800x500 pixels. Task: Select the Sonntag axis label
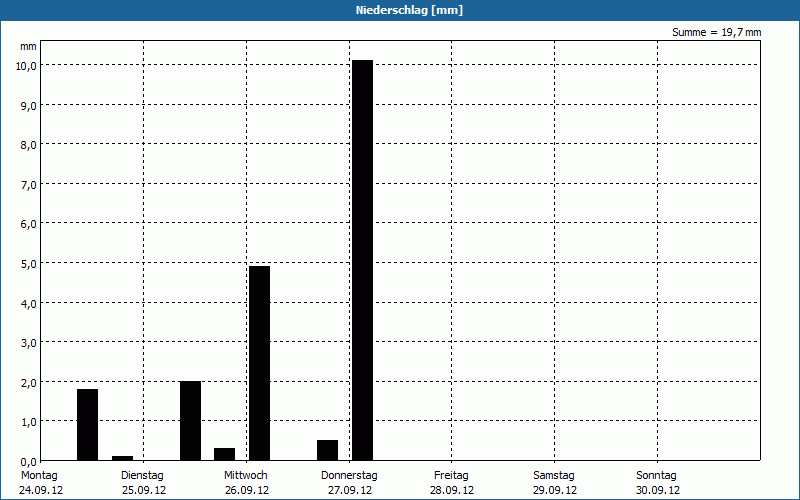[x=657, y=475]
